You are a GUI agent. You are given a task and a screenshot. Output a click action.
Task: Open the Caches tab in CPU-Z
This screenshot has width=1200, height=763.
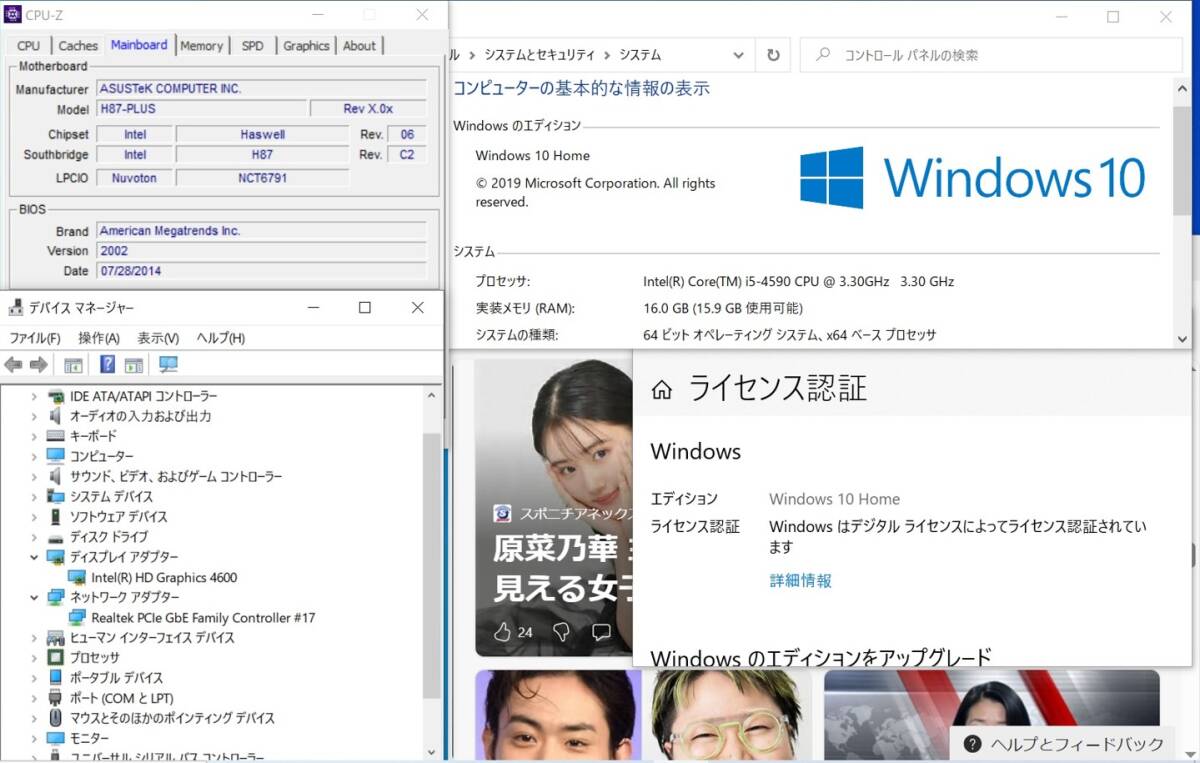78,45
